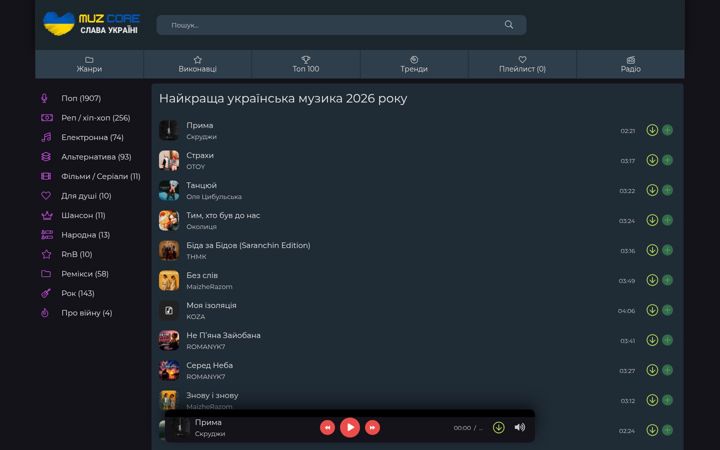Image resolution: width=720 pixels, height=450 pixels.
Task: Switch to the Радіо tab
Action: coord(630,64)
